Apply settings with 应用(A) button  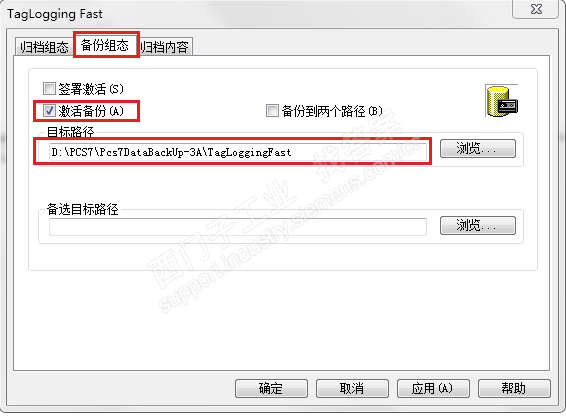pos(433,388)
